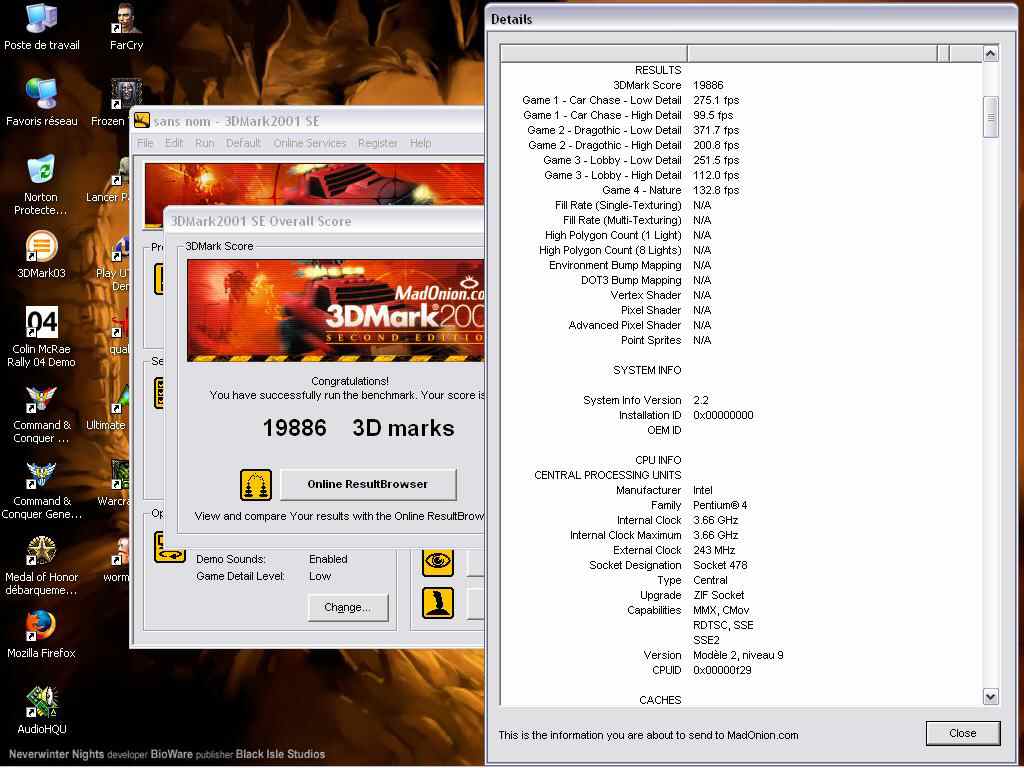The width and height of the screenshot is (1024, 768).
Task: Click the Change... button under Game Detail Level
Action: (348, 607)
